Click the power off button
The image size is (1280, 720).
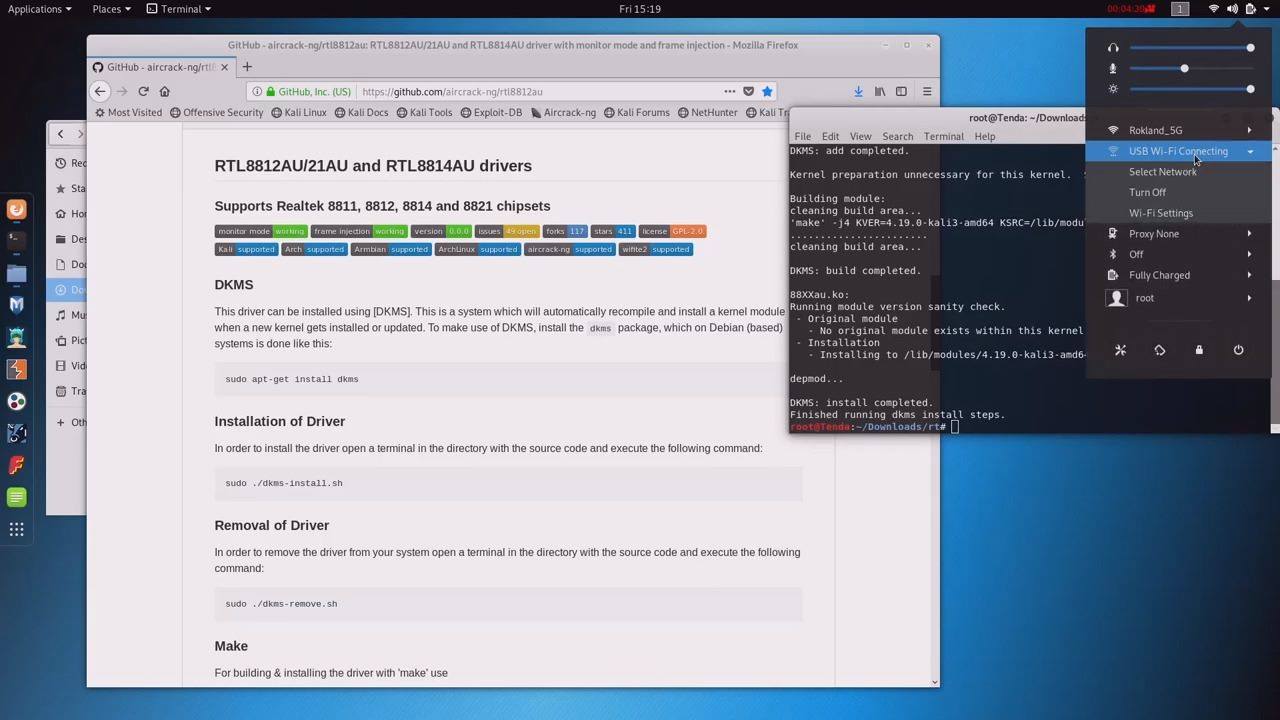1238,350
